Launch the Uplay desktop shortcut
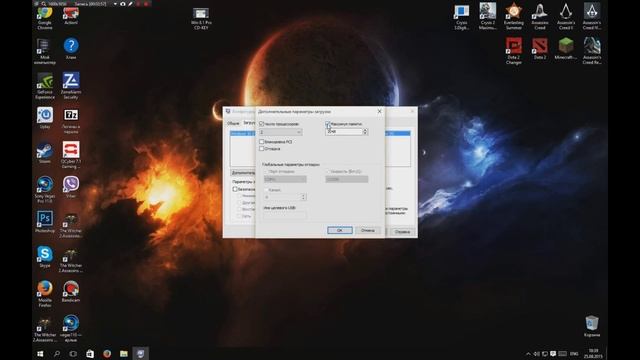This screenshot has width=640, height=360. coord(45,118)
